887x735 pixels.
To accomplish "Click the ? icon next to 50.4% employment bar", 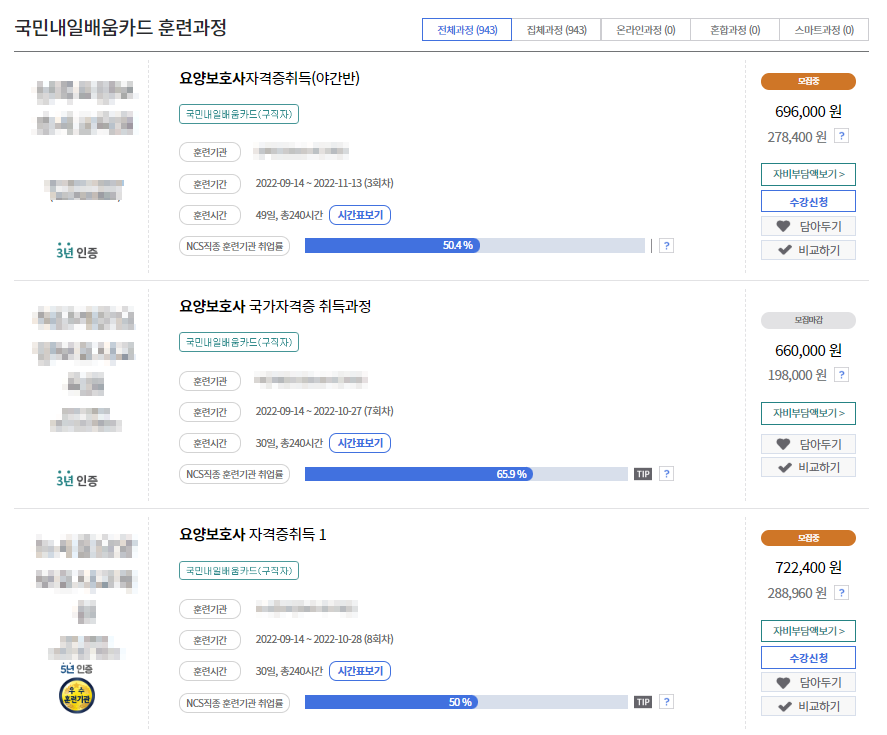I will 666,244.
